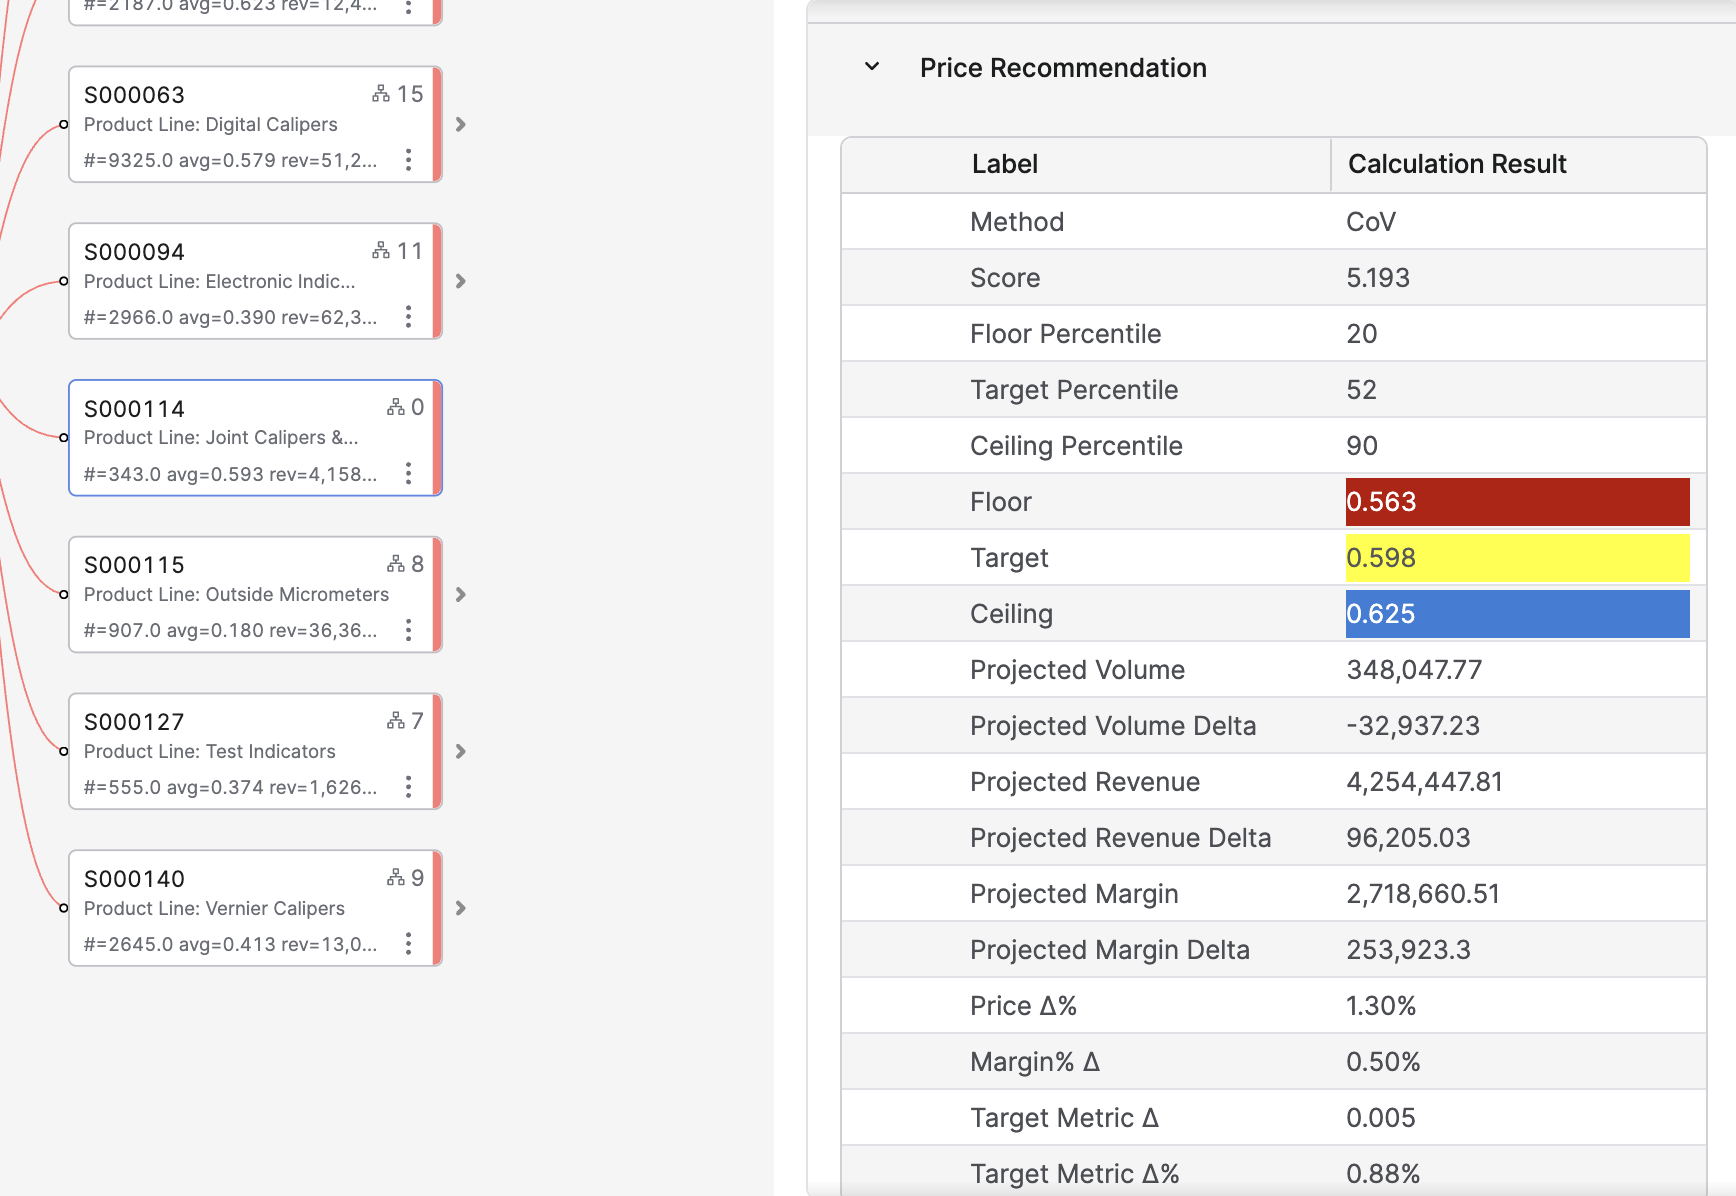Viewport: 1736px width, 1196px height.
Task: Click the yellow Target value cell
Action: [x=1515, y=557]
